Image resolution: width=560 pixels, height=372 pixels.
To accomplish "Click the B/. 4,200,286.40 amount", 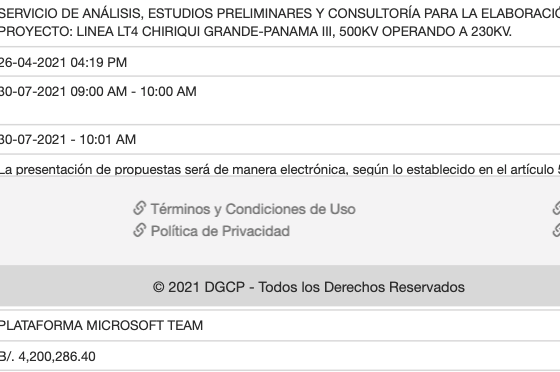I will click(x=48, y=356).
